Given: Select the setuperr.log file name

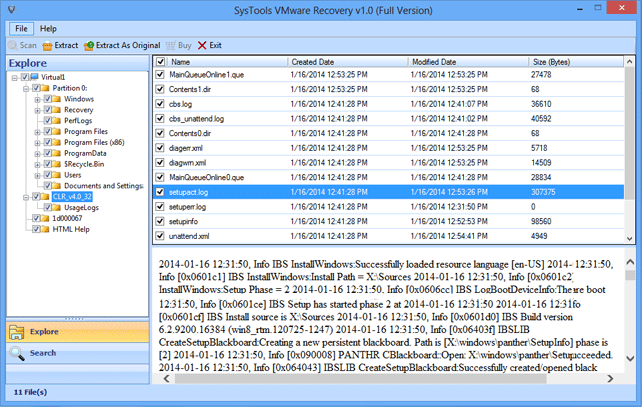Looking at the screenshot, I should pyautogui.click(x=188, y=207).
